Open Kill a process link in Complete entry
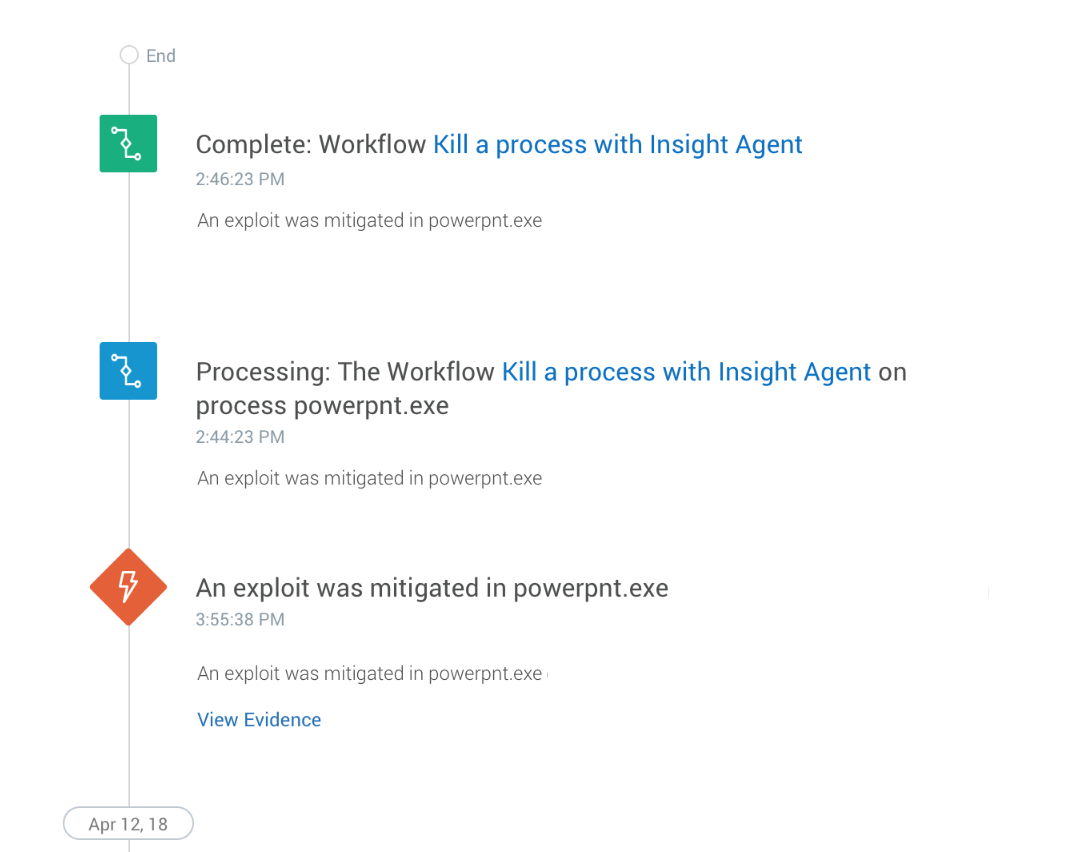The image size is (1070, 852). click(618, 145)
